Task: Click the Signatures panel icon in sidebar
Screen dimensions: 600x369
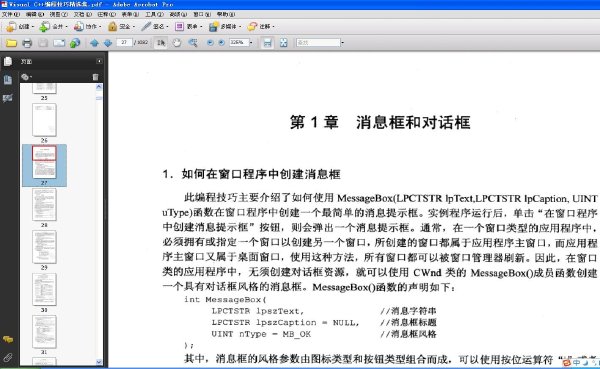Action: pyautogui.click(x=8, y=98)
